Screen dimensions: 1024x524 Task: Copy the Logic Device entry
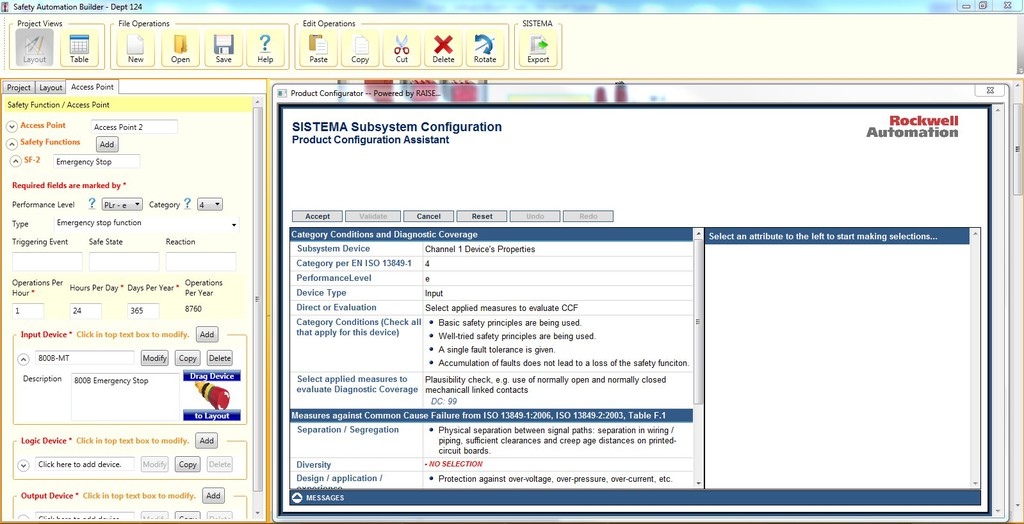(x=188, y=465)
